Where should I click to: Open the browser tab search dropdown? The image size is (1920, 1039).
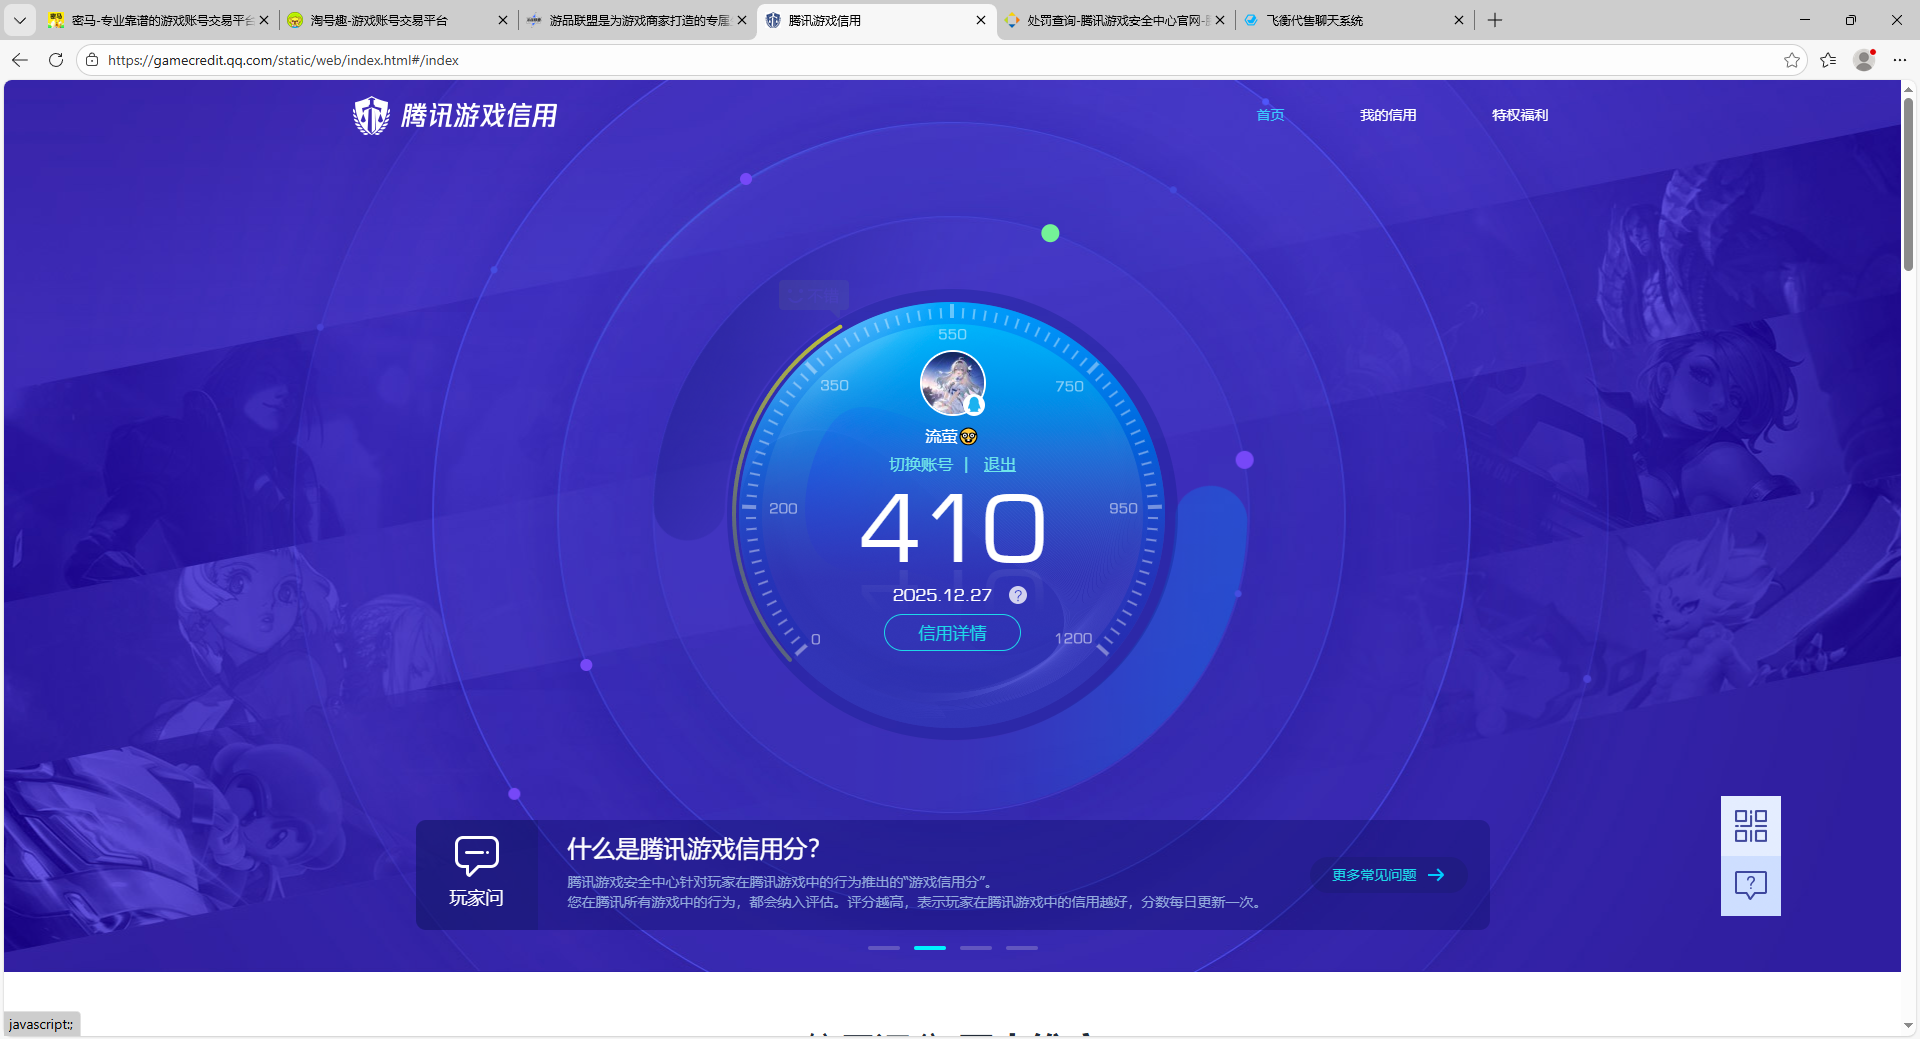coord(19,20)
